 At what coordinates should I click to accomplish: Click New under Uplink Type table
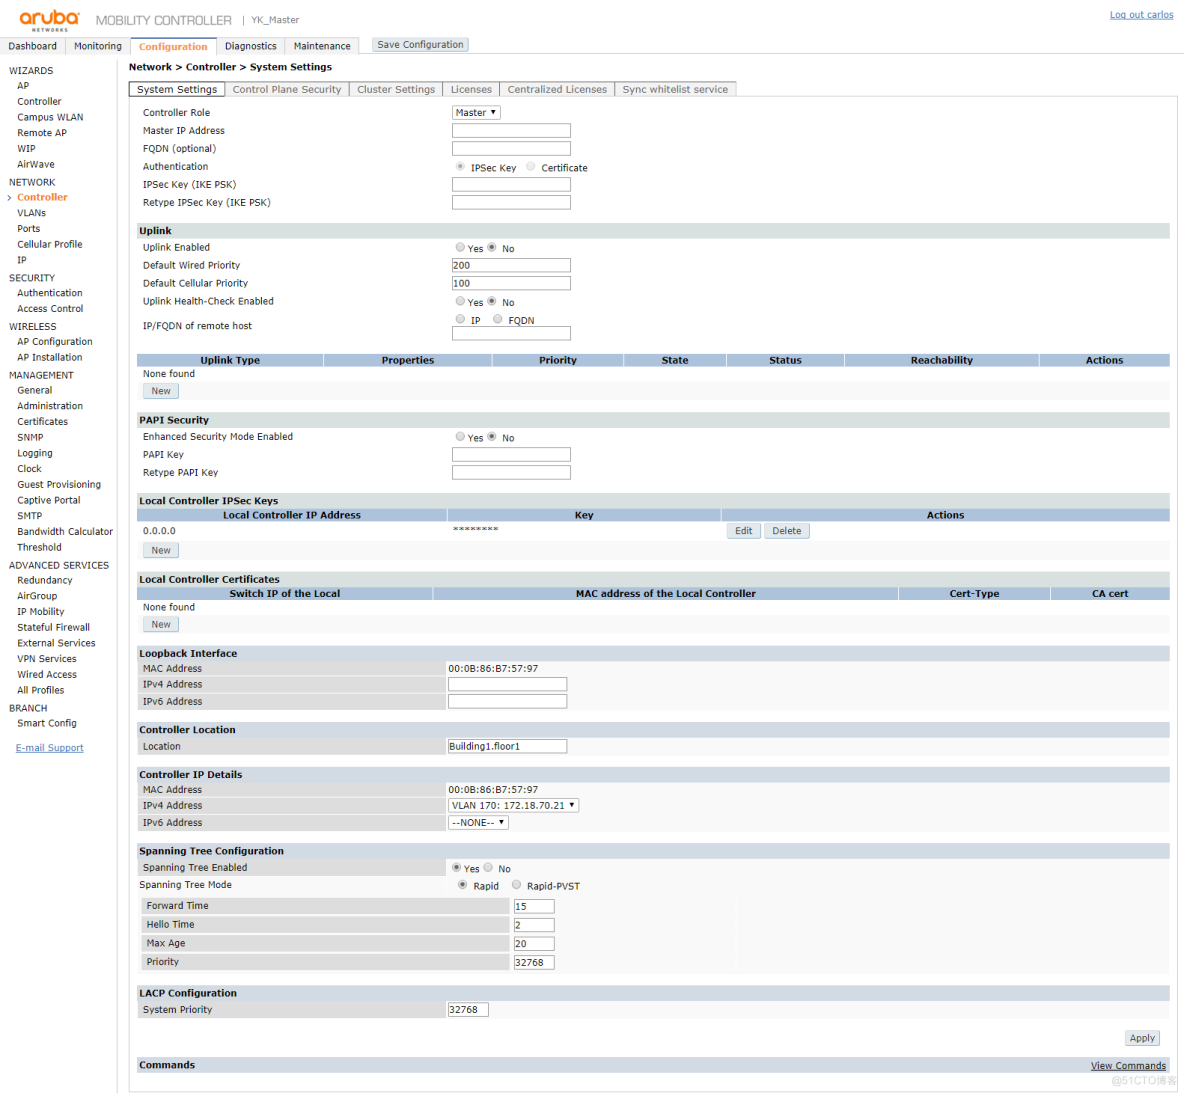pos(161,391)
